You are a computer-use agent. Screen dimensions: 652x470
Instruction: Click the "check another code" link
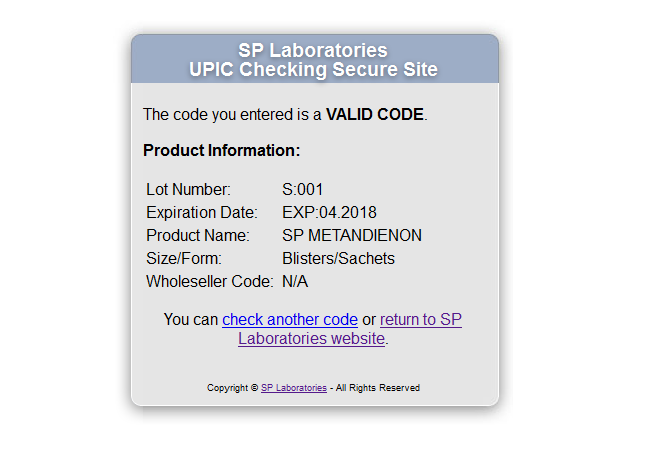pos(290,320)
